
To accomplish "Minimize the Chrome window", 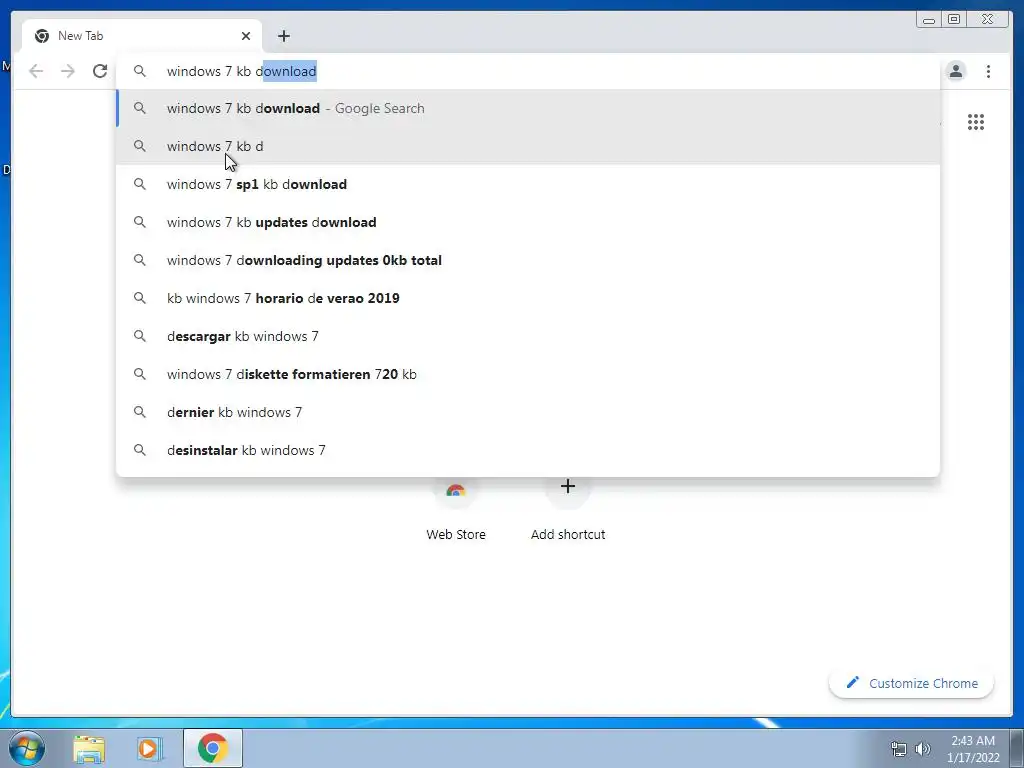I will tap(929, 20).
